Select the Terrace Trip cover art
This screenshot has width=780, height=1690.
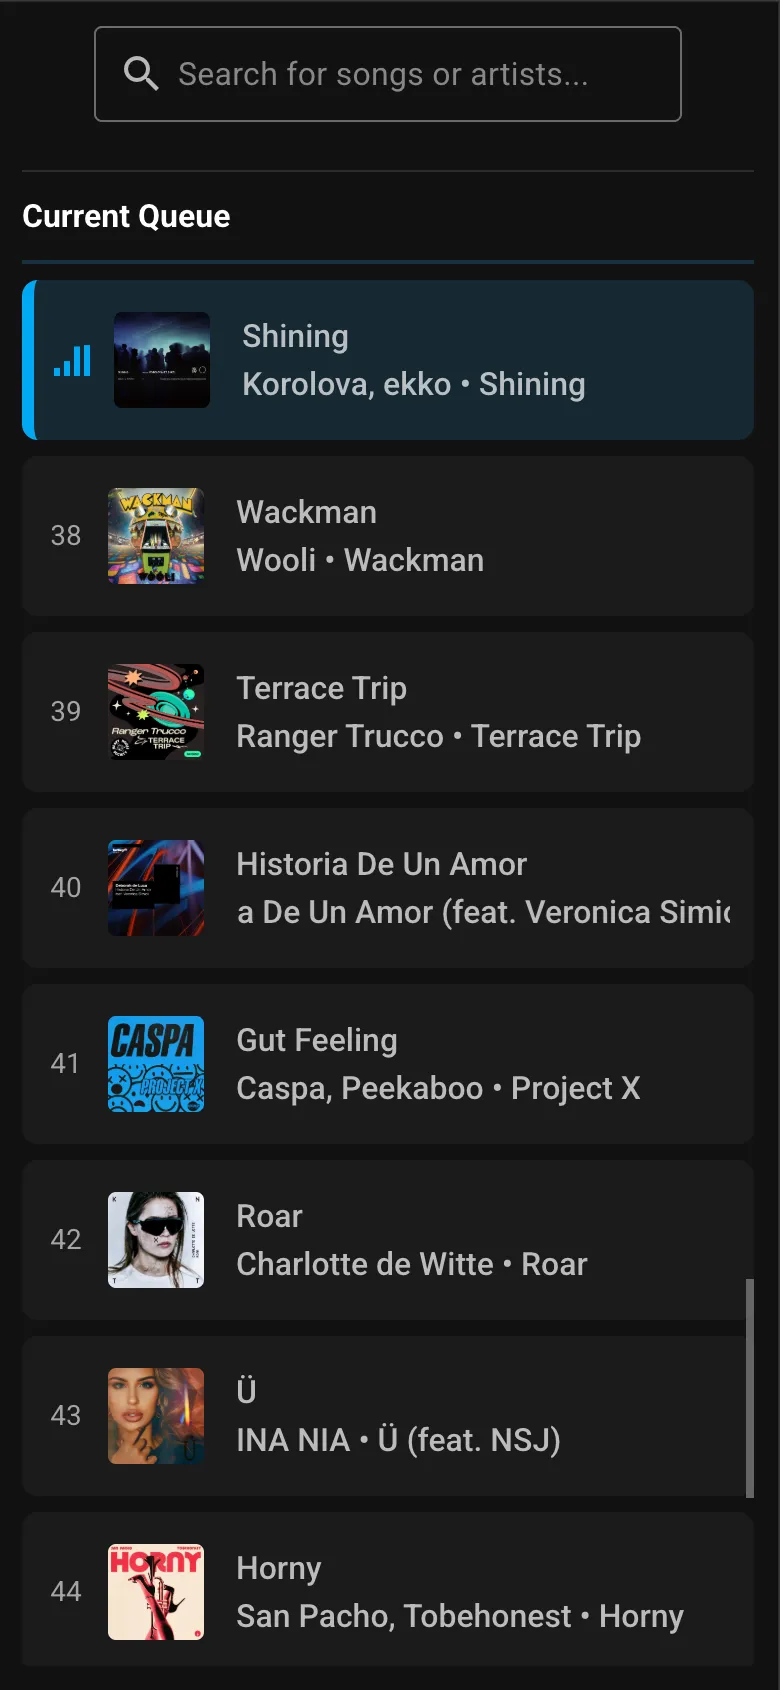[x=156, y=712]
